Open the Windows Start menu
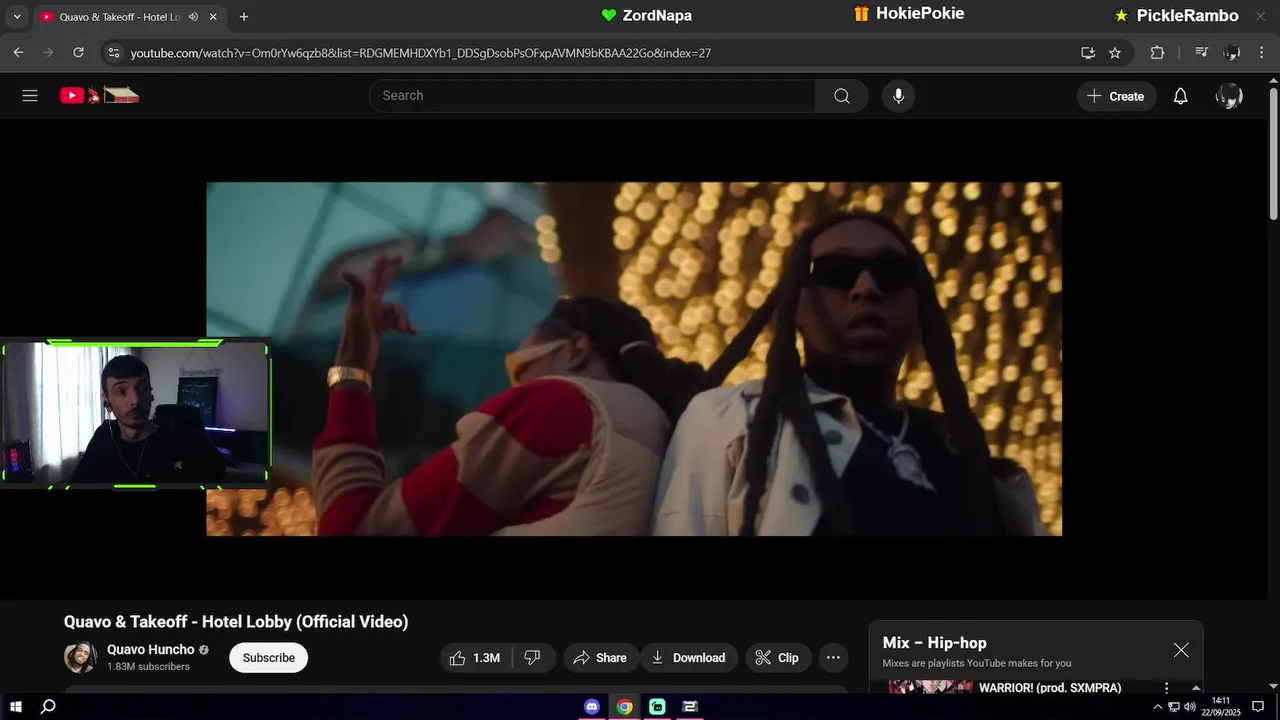 click(16, 707)
